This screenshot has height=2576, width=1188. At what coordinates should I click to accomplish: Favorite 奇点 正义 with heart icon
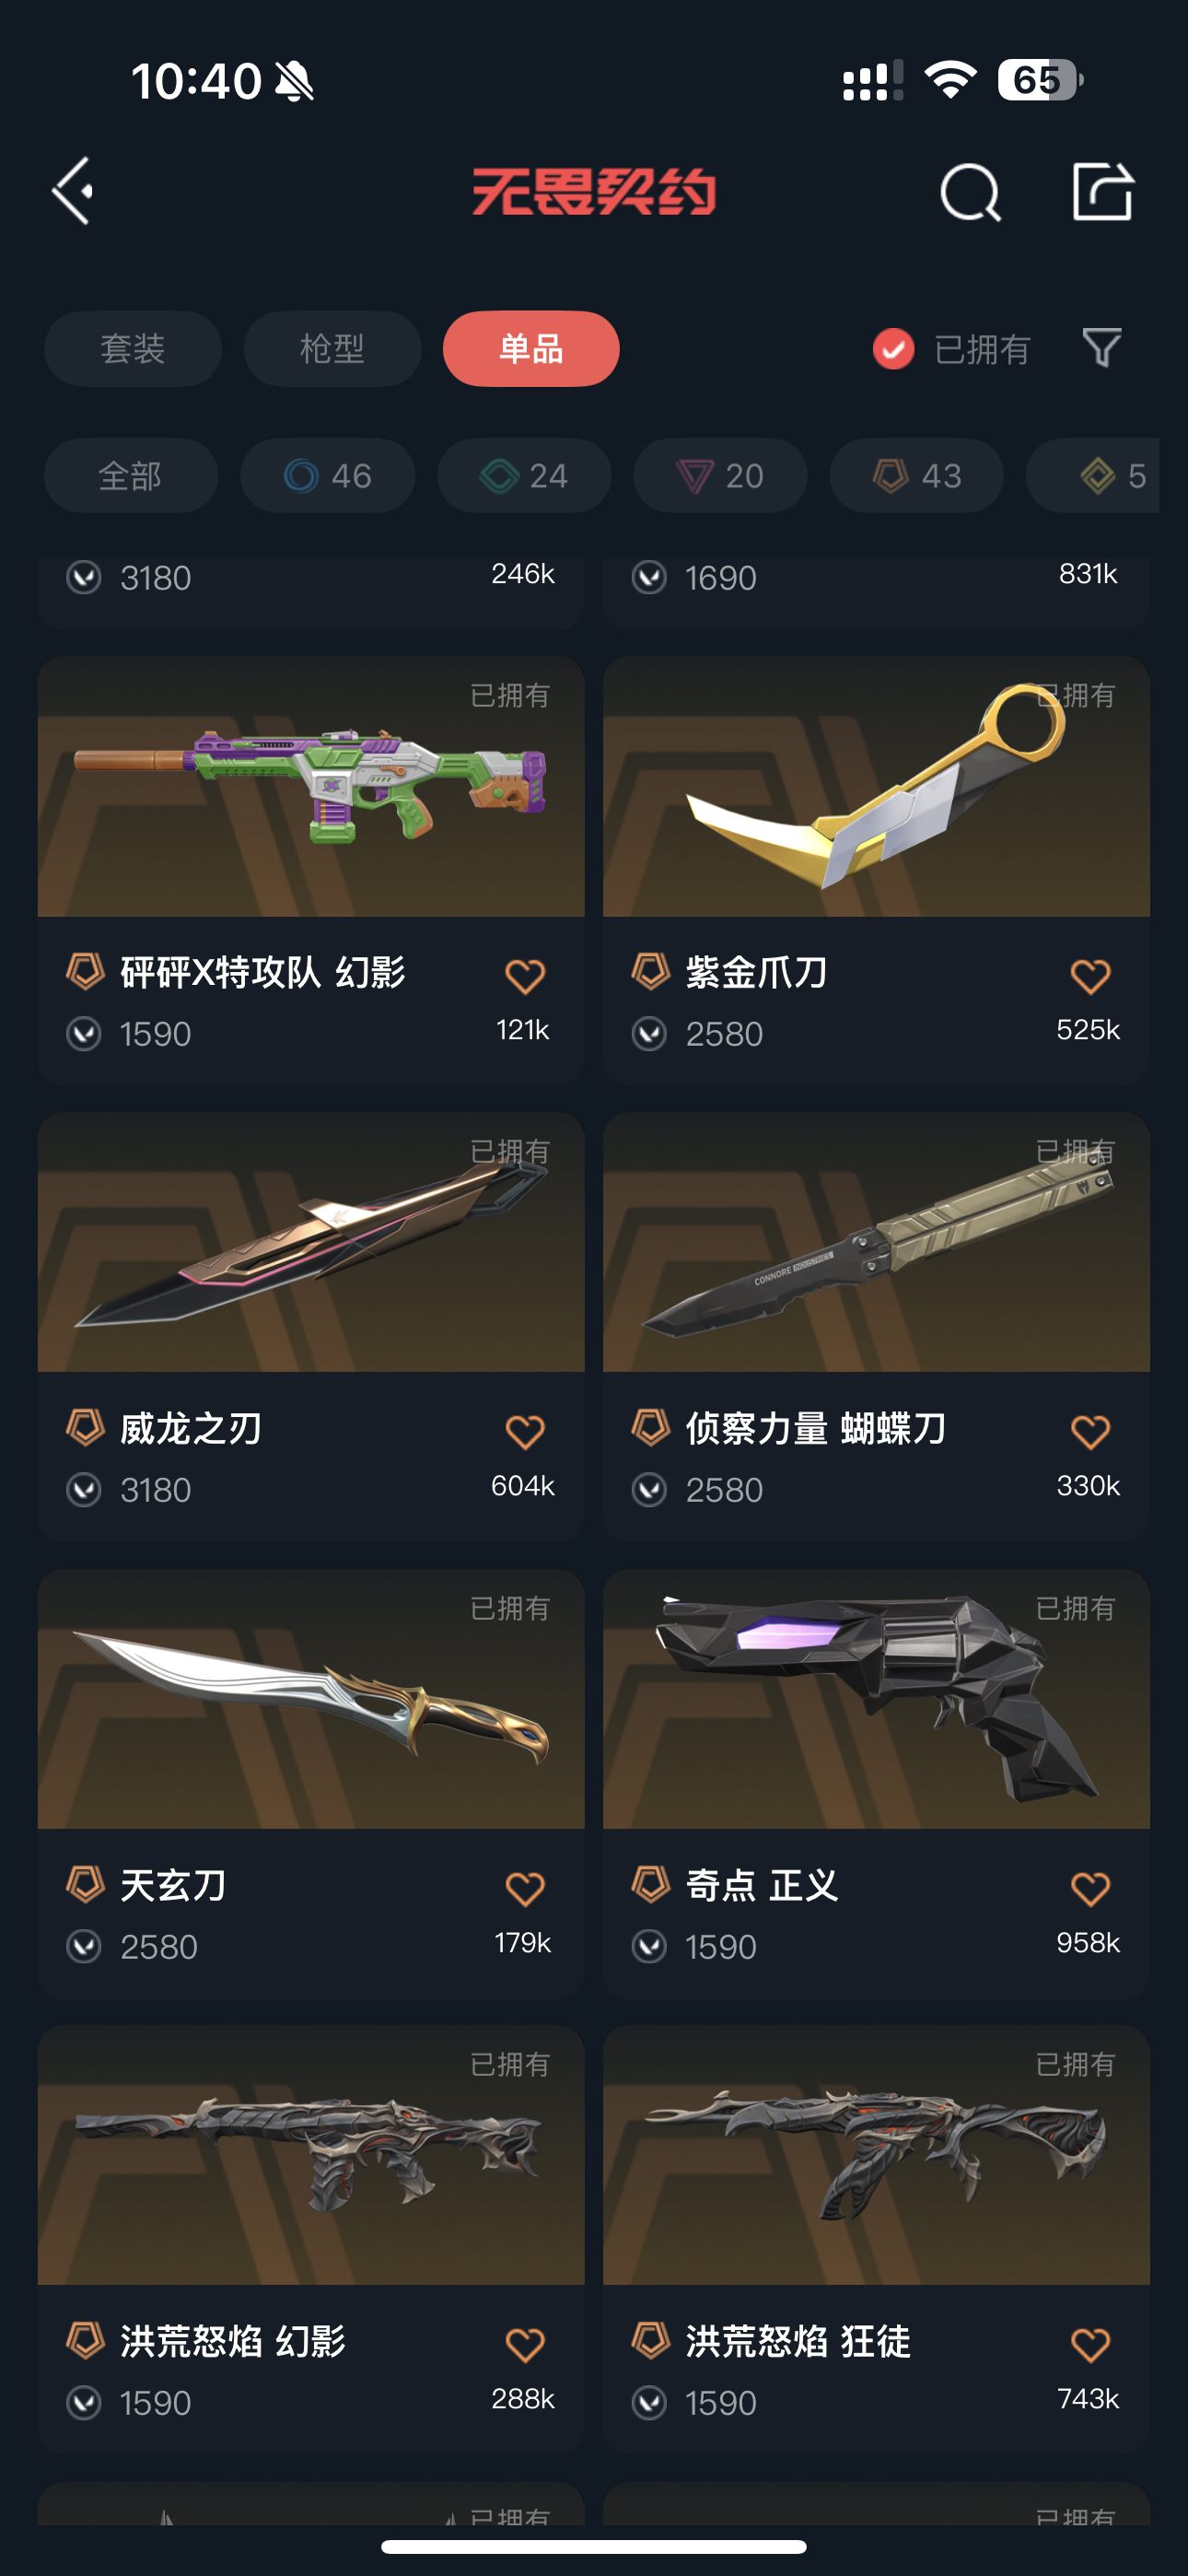point(1090,1888)
